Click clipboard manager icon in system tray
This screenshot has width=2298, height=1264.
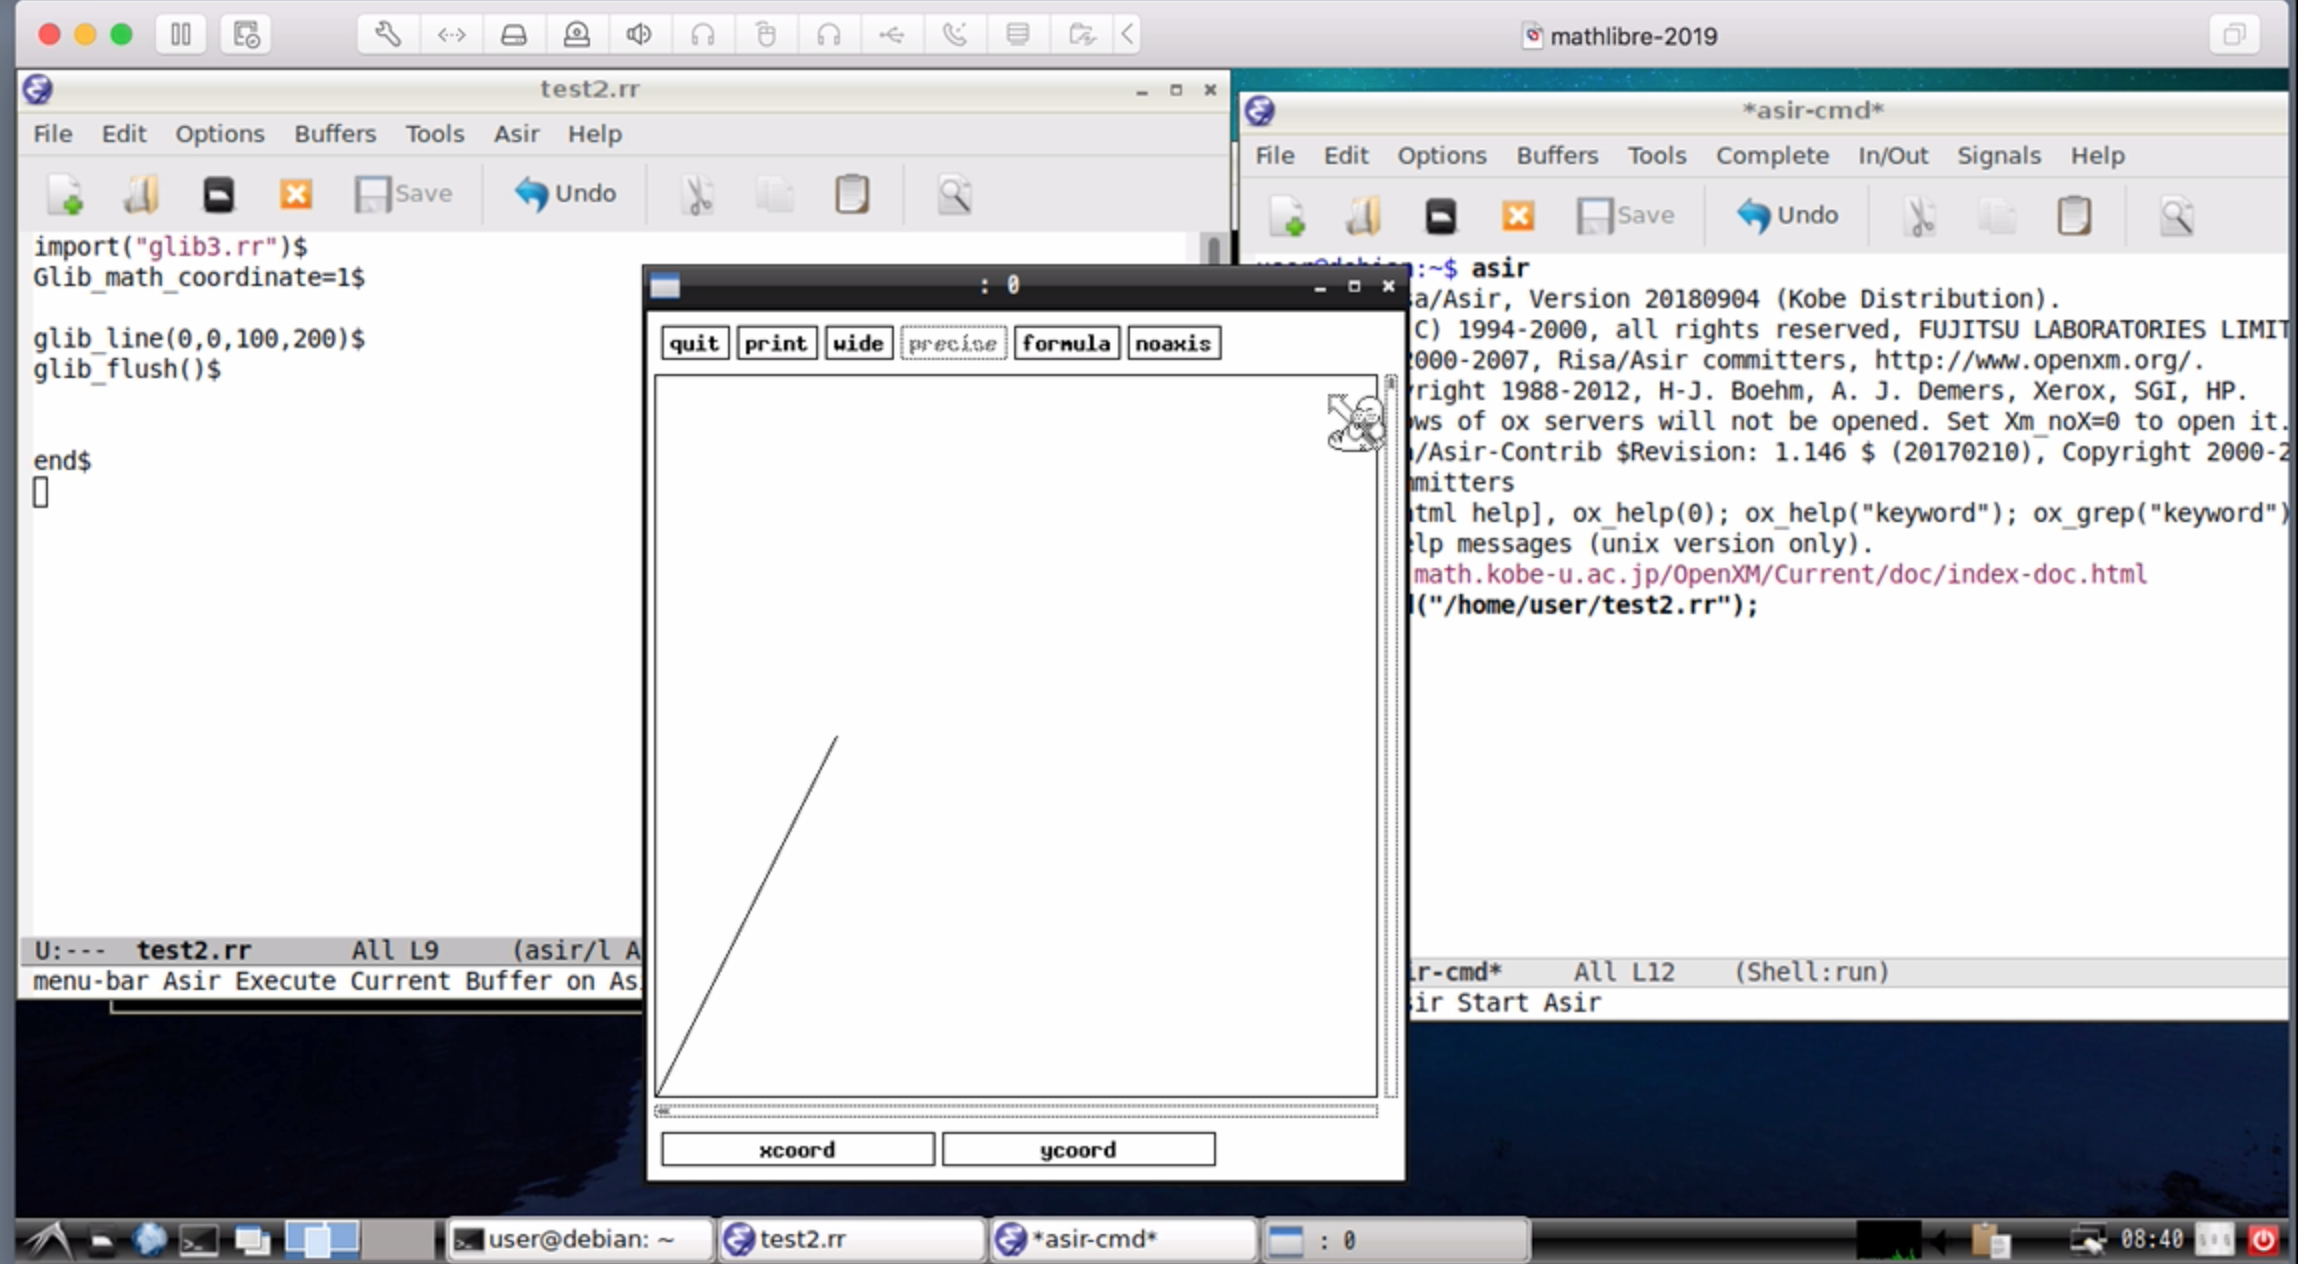click(1990, 1241)
